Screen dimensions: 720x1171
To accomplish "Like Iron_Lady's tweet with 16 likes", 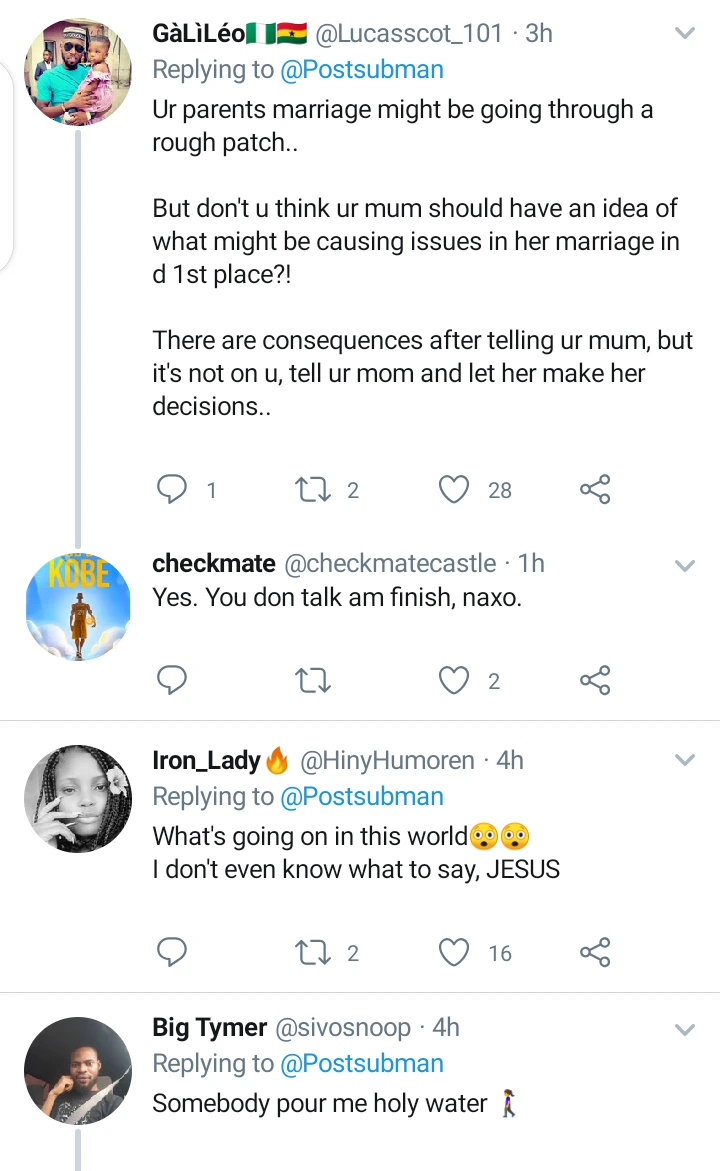I will [x=455, y=953].
